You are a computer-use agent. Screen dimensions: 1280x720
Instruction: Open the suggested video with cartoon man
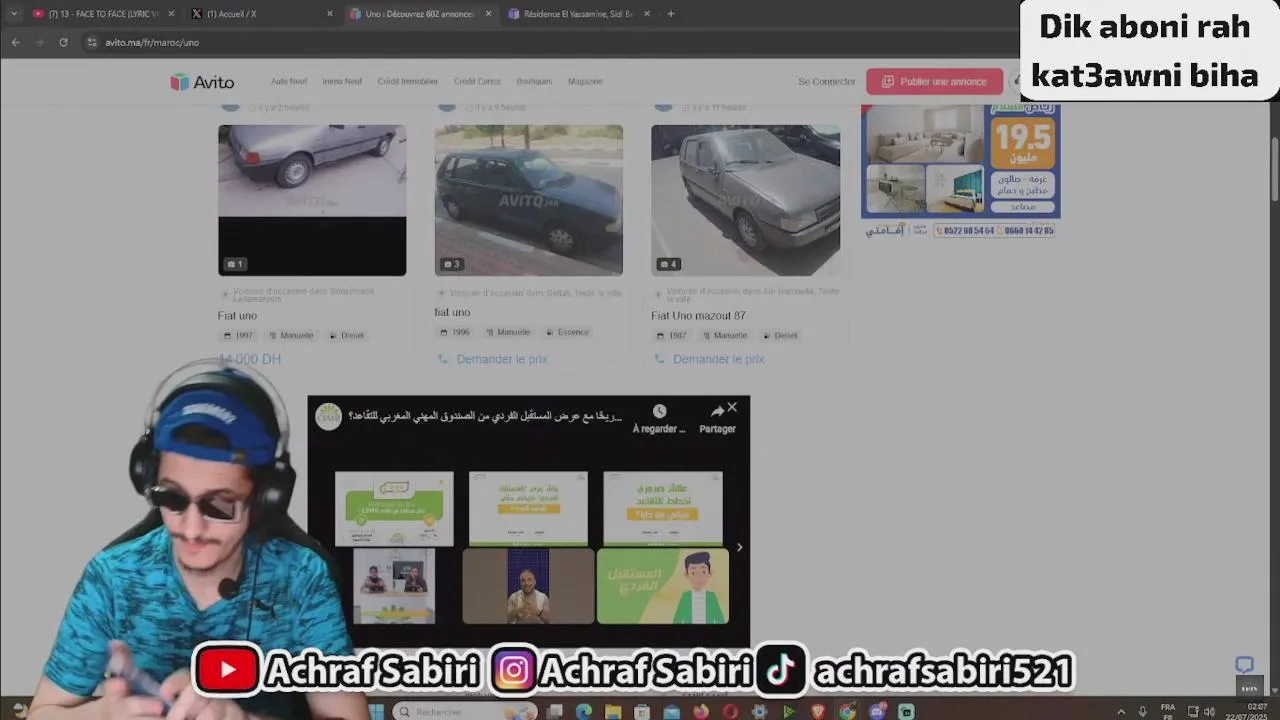(x=663, y=586)
